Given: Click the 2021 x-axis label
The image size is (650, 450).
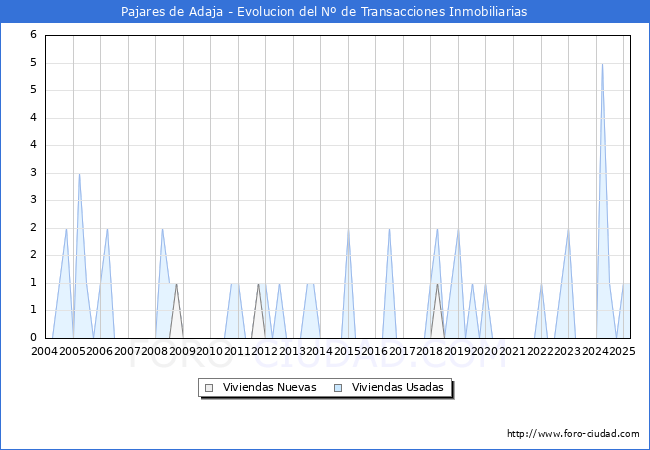Looking at the screenshot, I should pos(513,351).
